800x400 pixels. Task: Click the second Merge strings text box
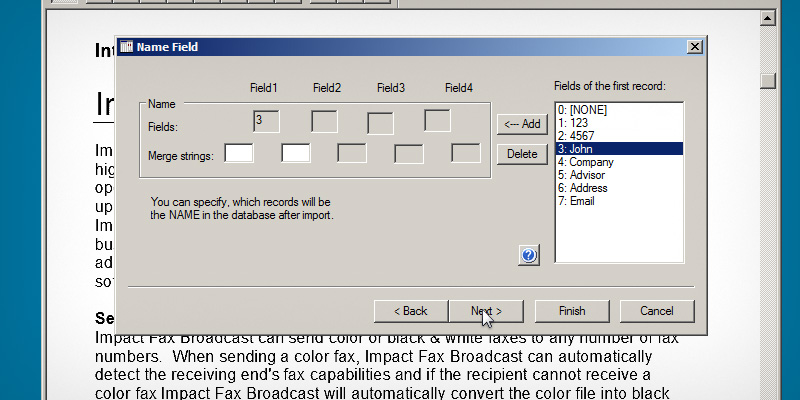coord(296,153)
